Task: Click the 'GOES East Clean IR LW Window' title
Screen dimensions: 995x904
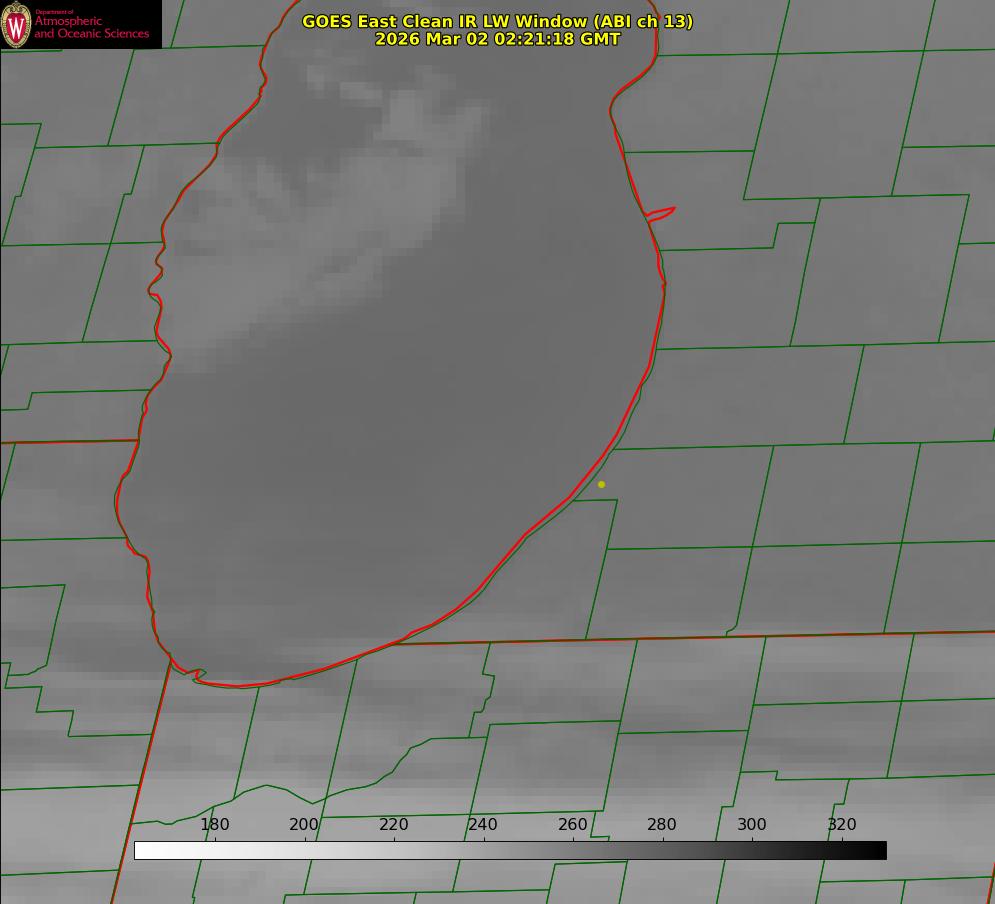Action: click(x=497, y=21)
